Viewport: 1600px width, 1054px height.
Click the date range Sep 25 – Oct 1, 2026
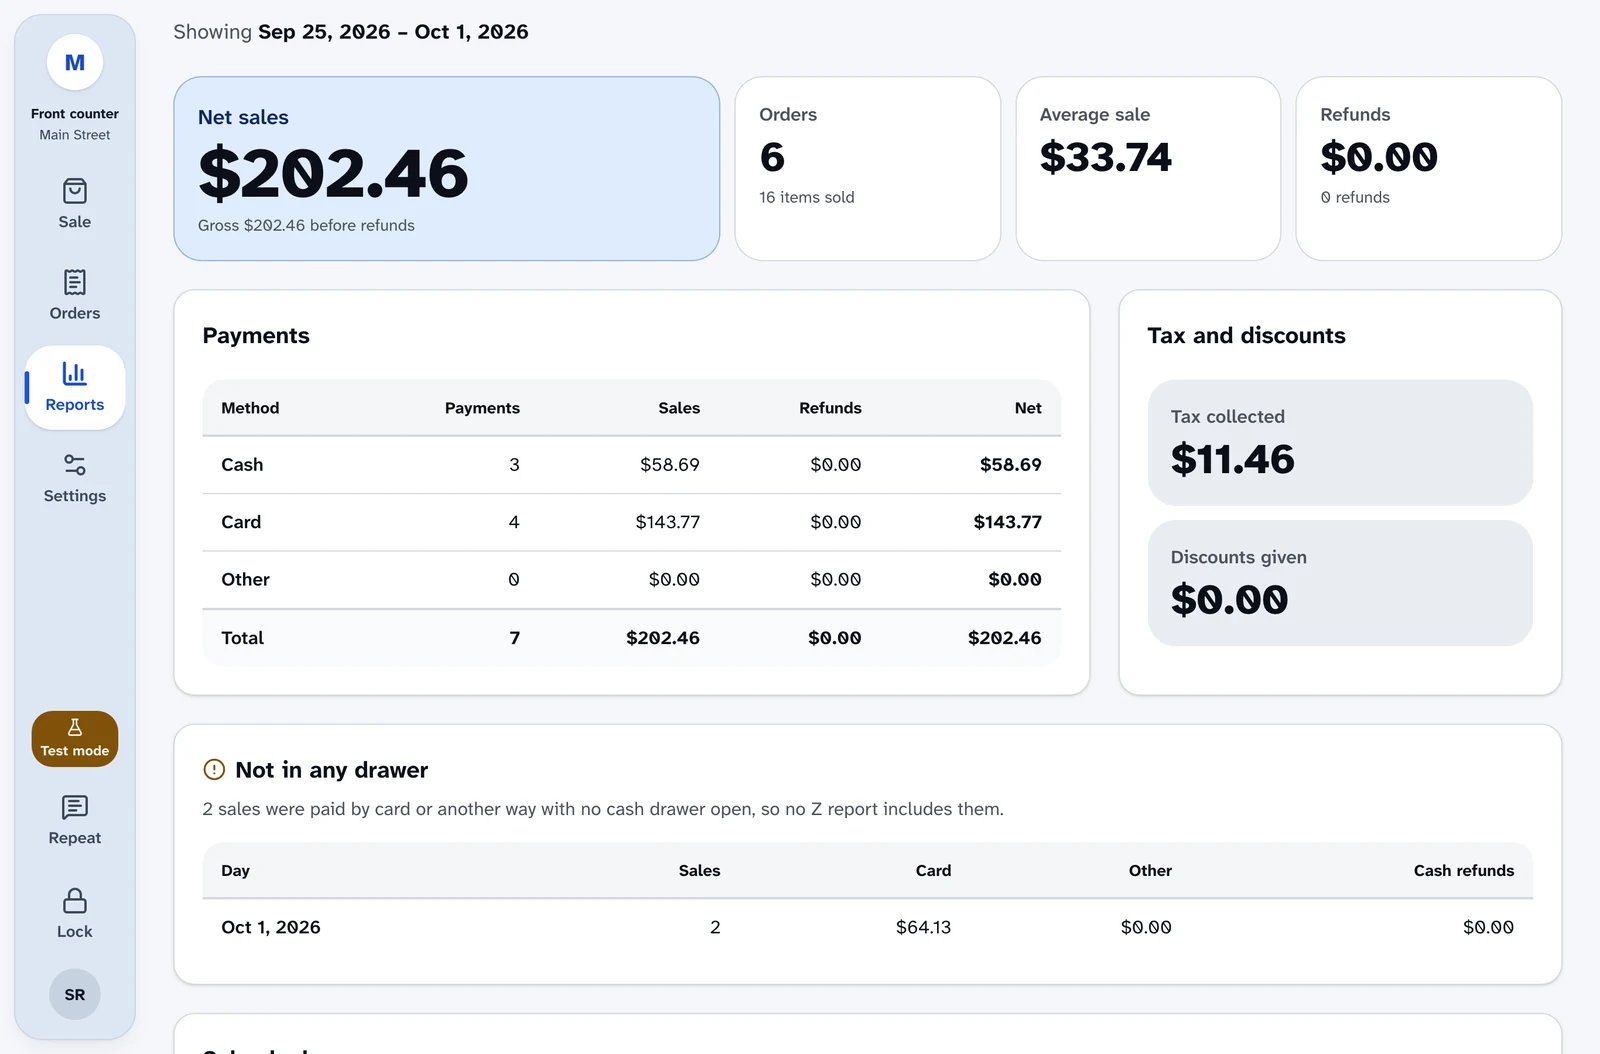point(393,32)
